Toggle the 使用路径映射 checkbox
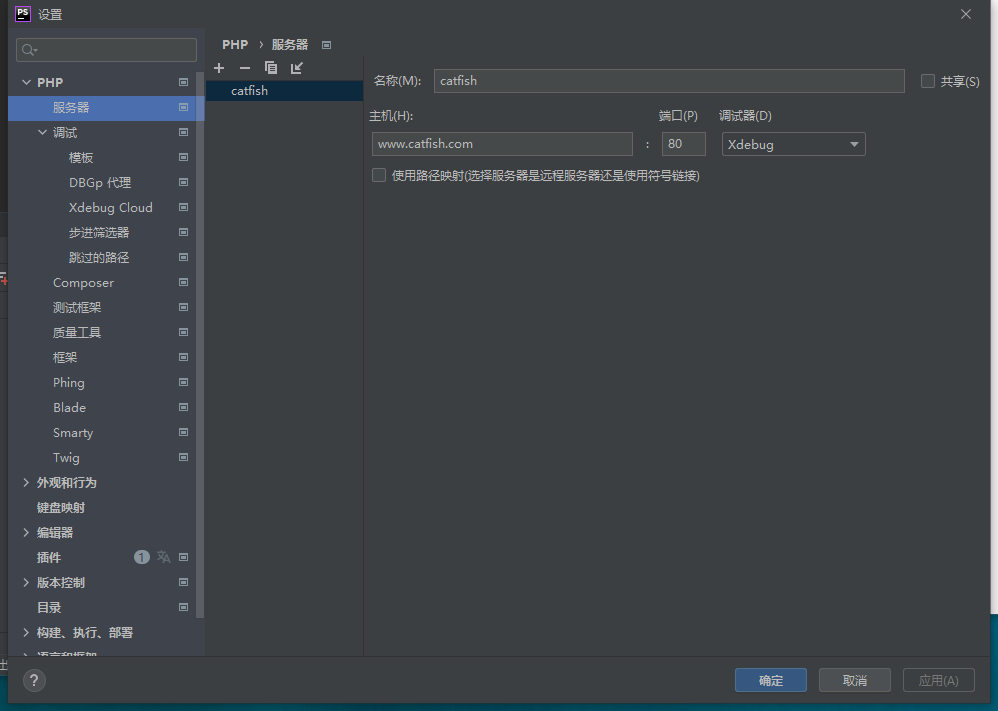This screenshot has height=711, width=998. [x=379, y=175]
